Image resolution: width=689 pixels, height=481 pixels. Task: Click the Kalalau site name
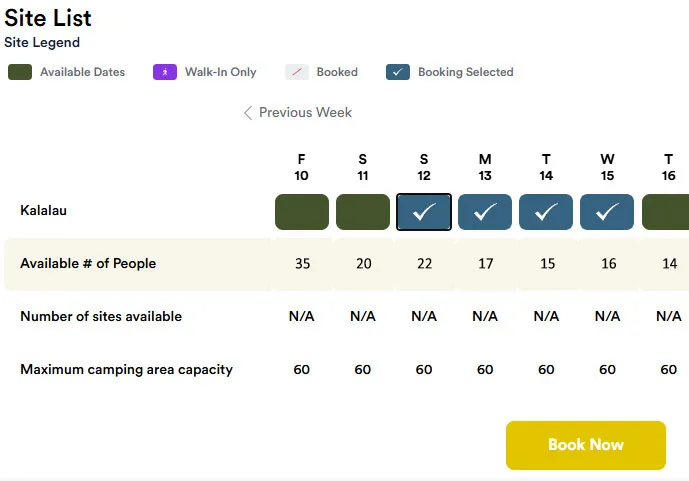[x=44, y=211]
